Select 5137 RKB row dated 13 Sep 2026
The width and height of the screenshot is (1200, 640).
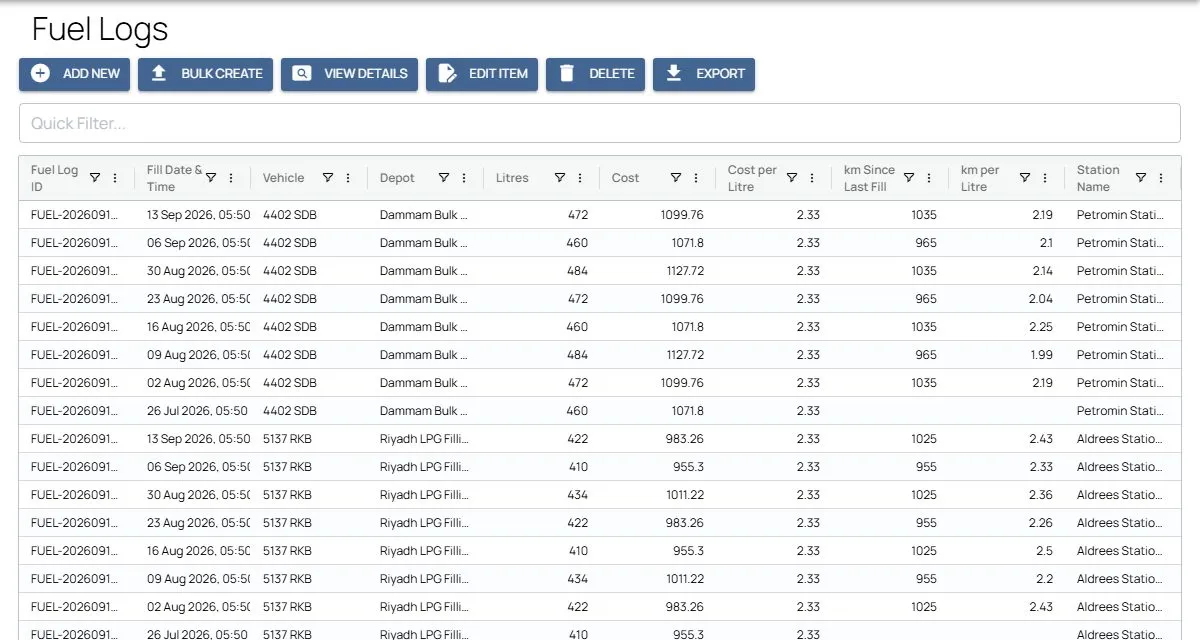[600, 439]
